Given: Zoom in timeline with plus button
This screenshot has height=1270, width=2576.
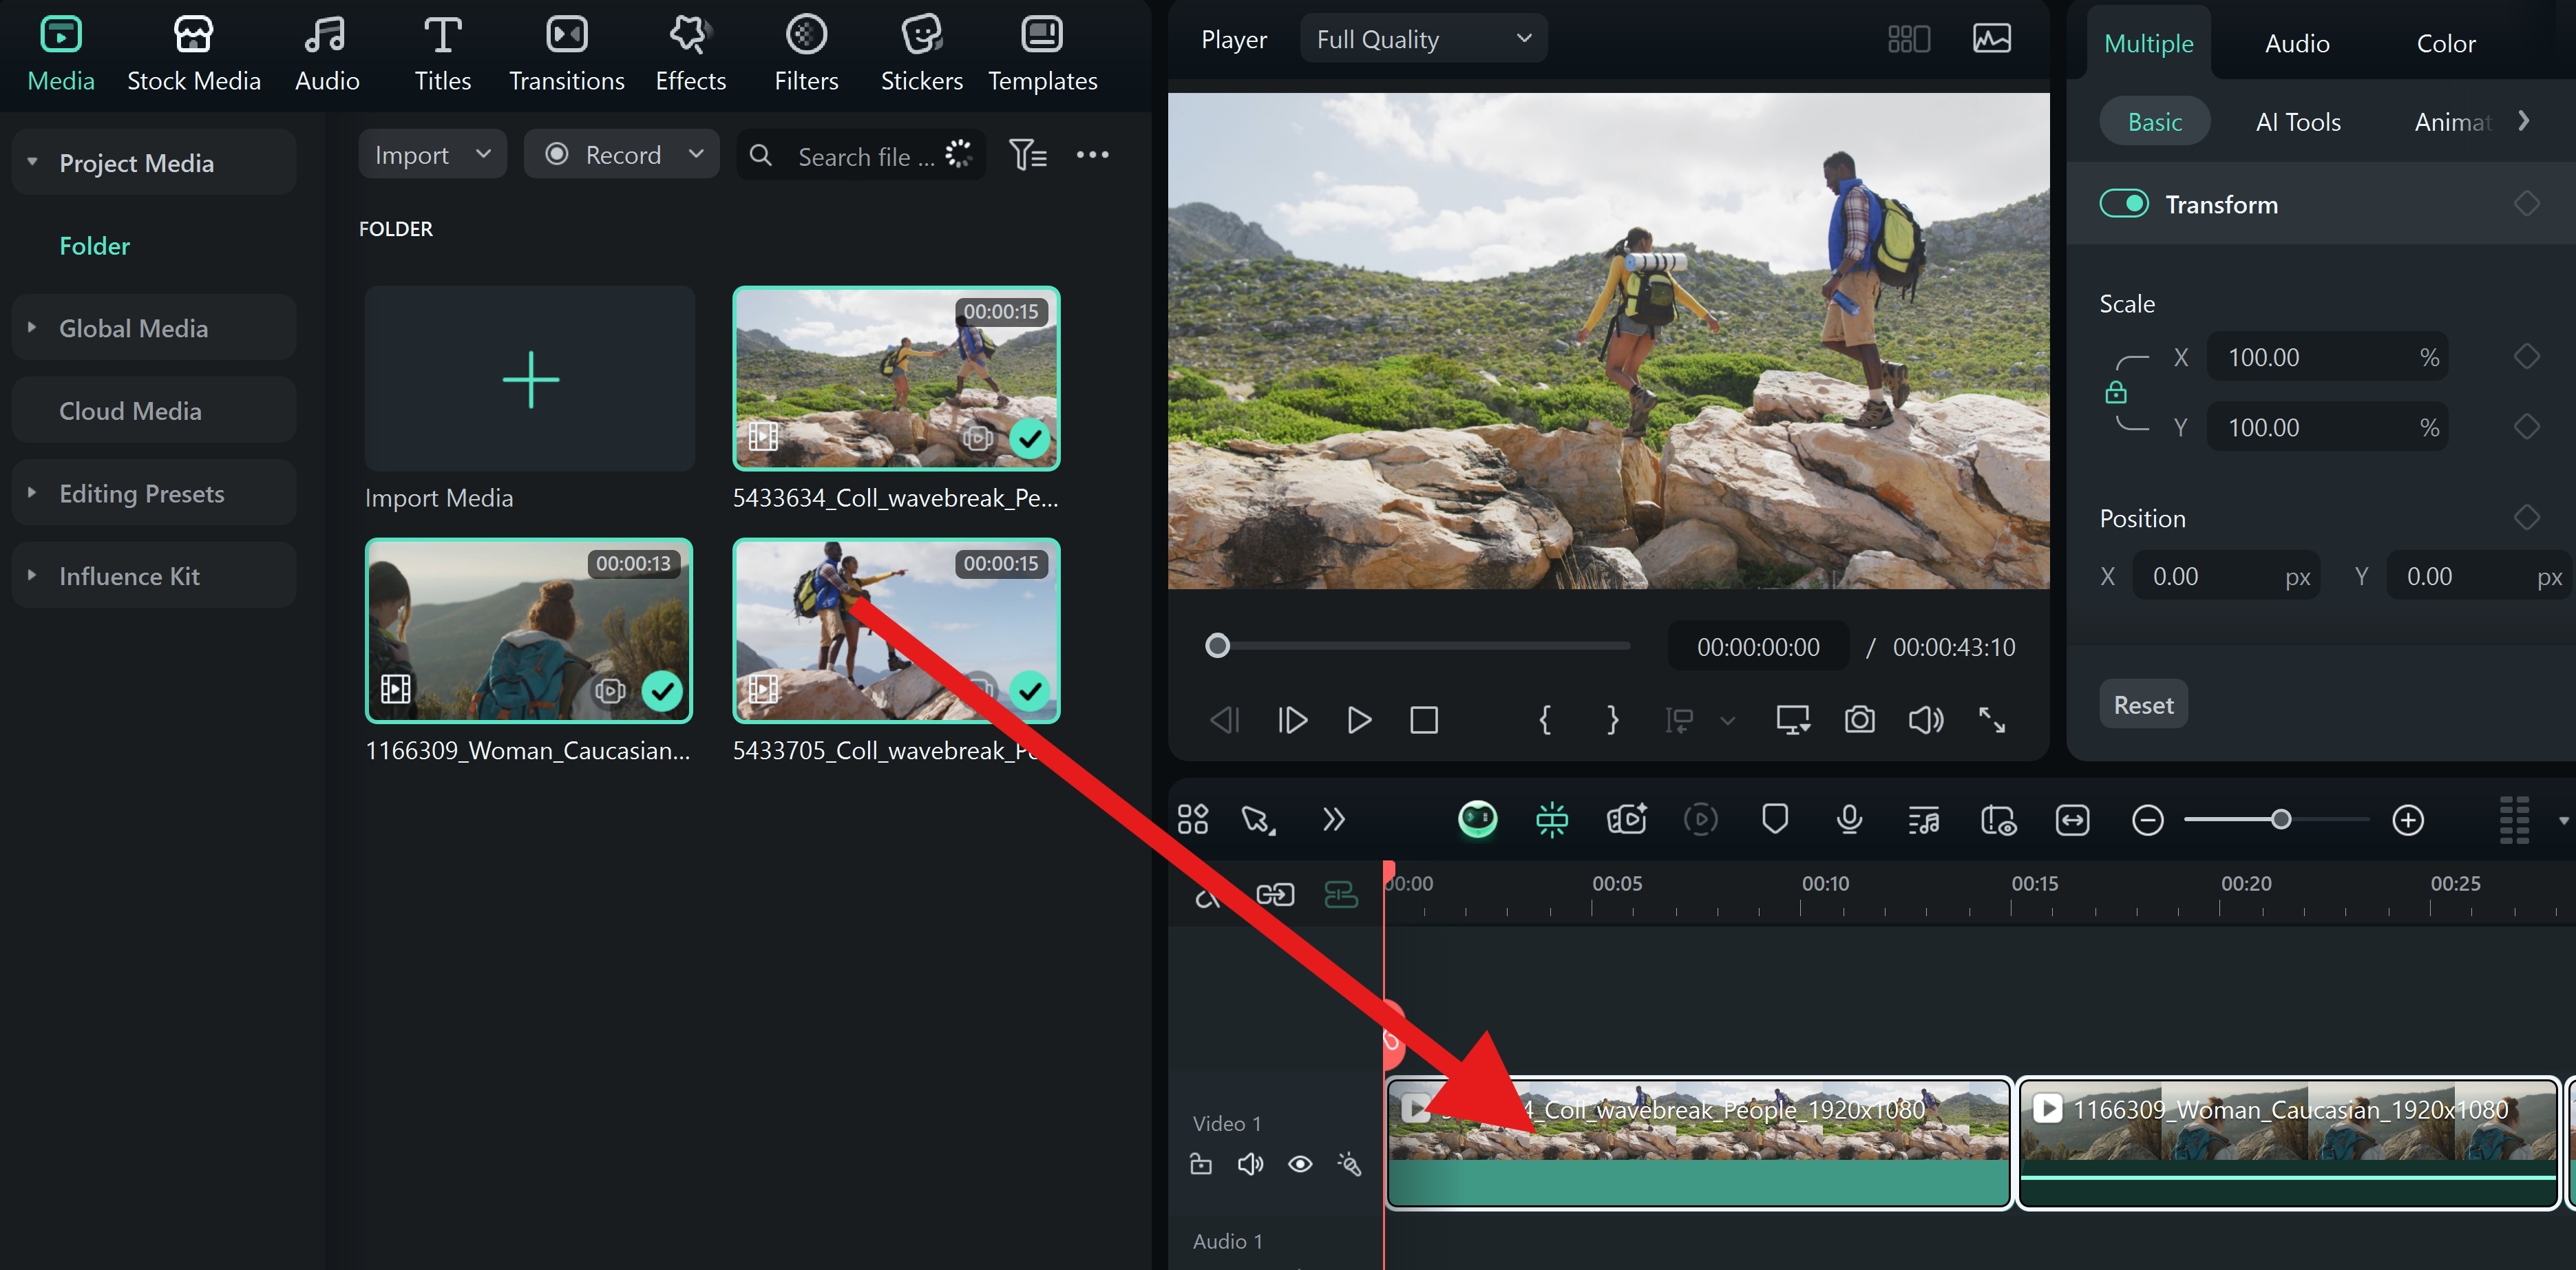Looking at the screenshot, I should [2407, 820].
